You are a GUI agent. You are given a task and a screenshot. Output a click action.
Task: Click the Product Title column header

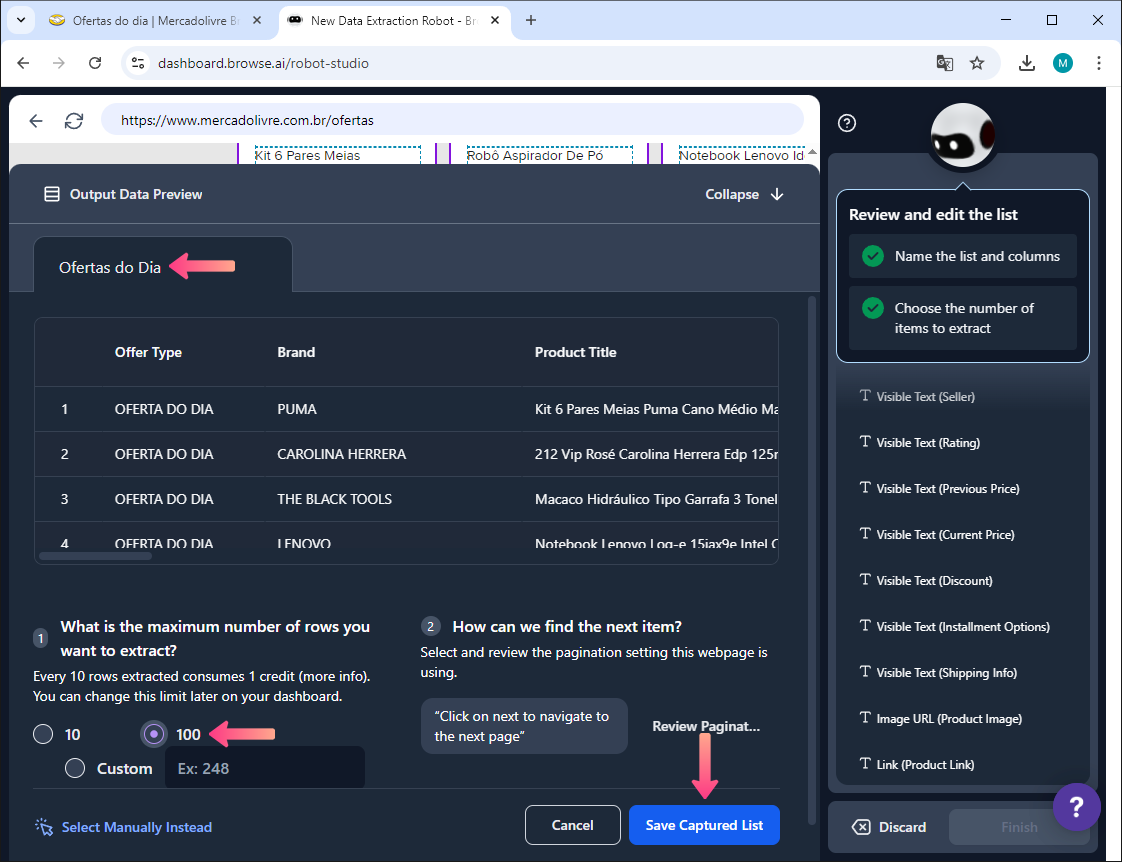point(575,352)
